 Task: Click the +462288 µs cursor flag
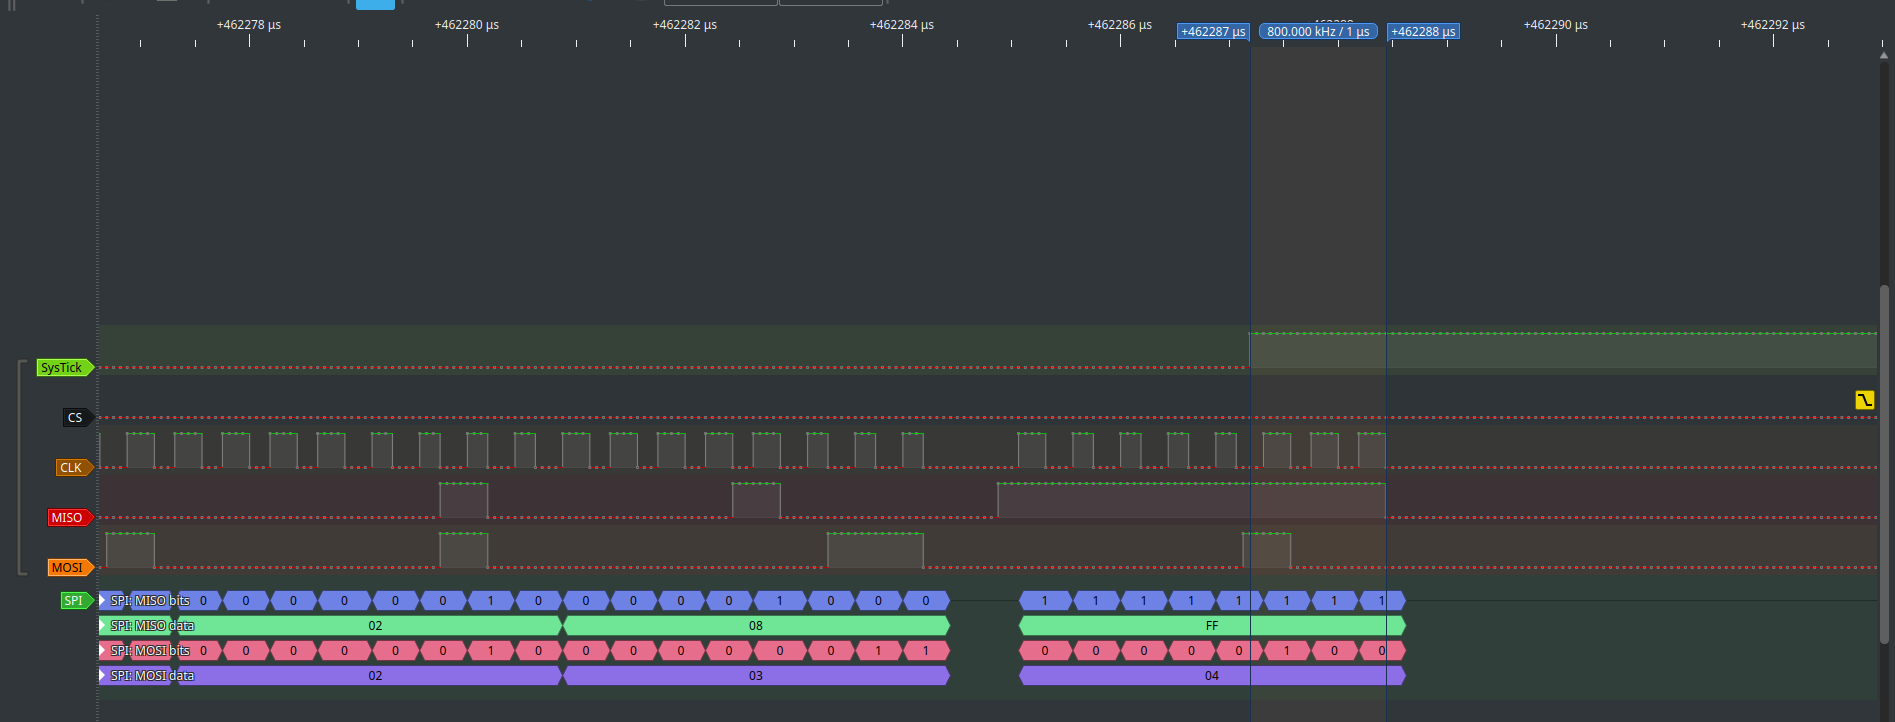[x=1423, y=32]
